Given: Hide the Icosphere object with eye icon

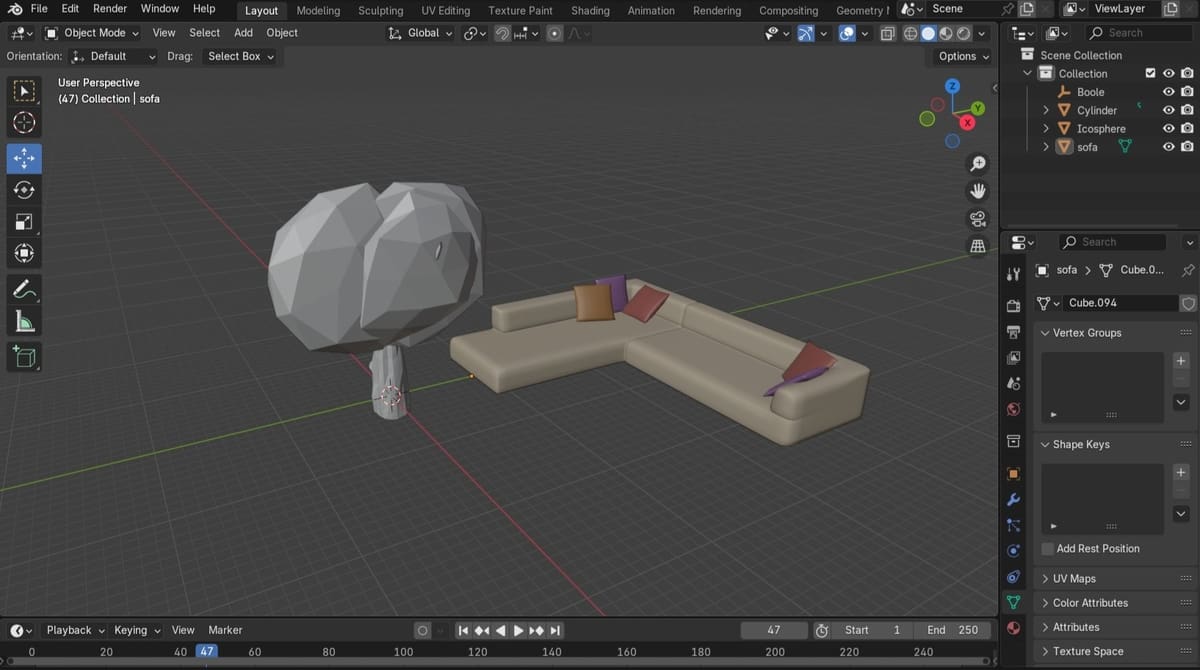Looking at the screenshot, I should click(x=1168, y=128).
